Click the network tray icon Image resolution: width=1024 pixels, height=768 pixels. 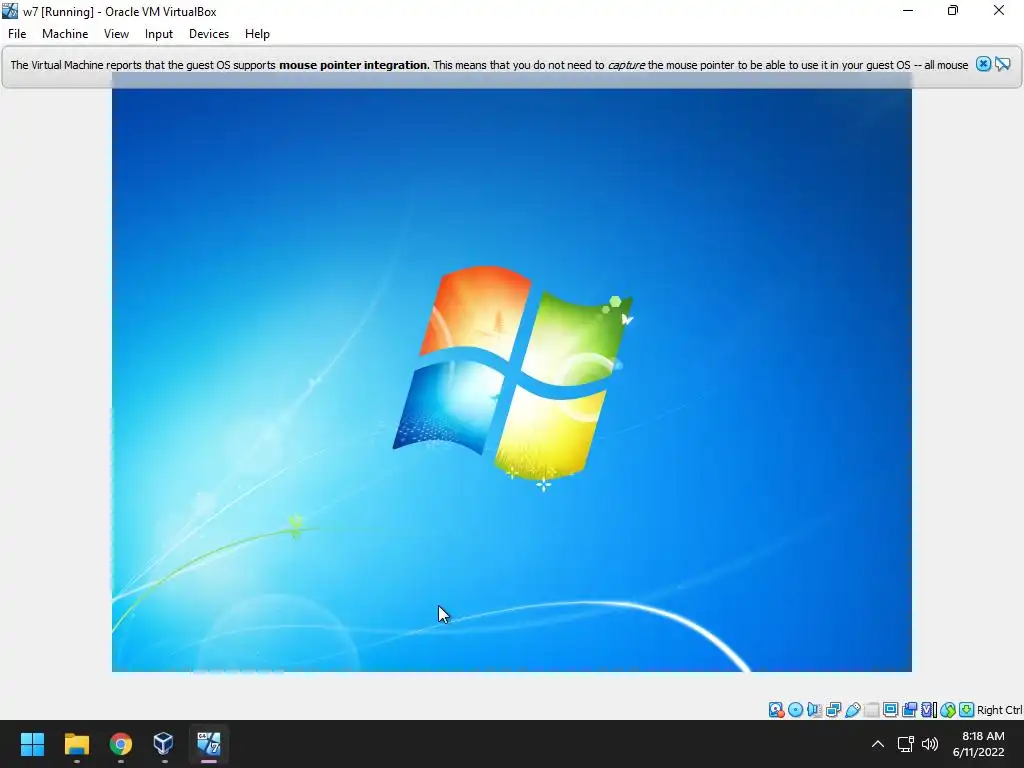click(905, 744)
